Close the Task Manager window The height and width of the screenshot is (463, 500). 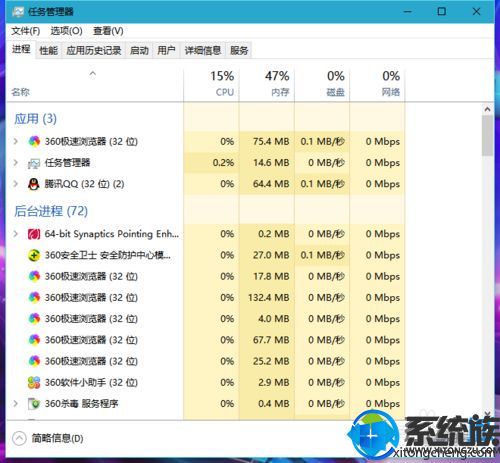pyautogui.click(x=476, y=12)
